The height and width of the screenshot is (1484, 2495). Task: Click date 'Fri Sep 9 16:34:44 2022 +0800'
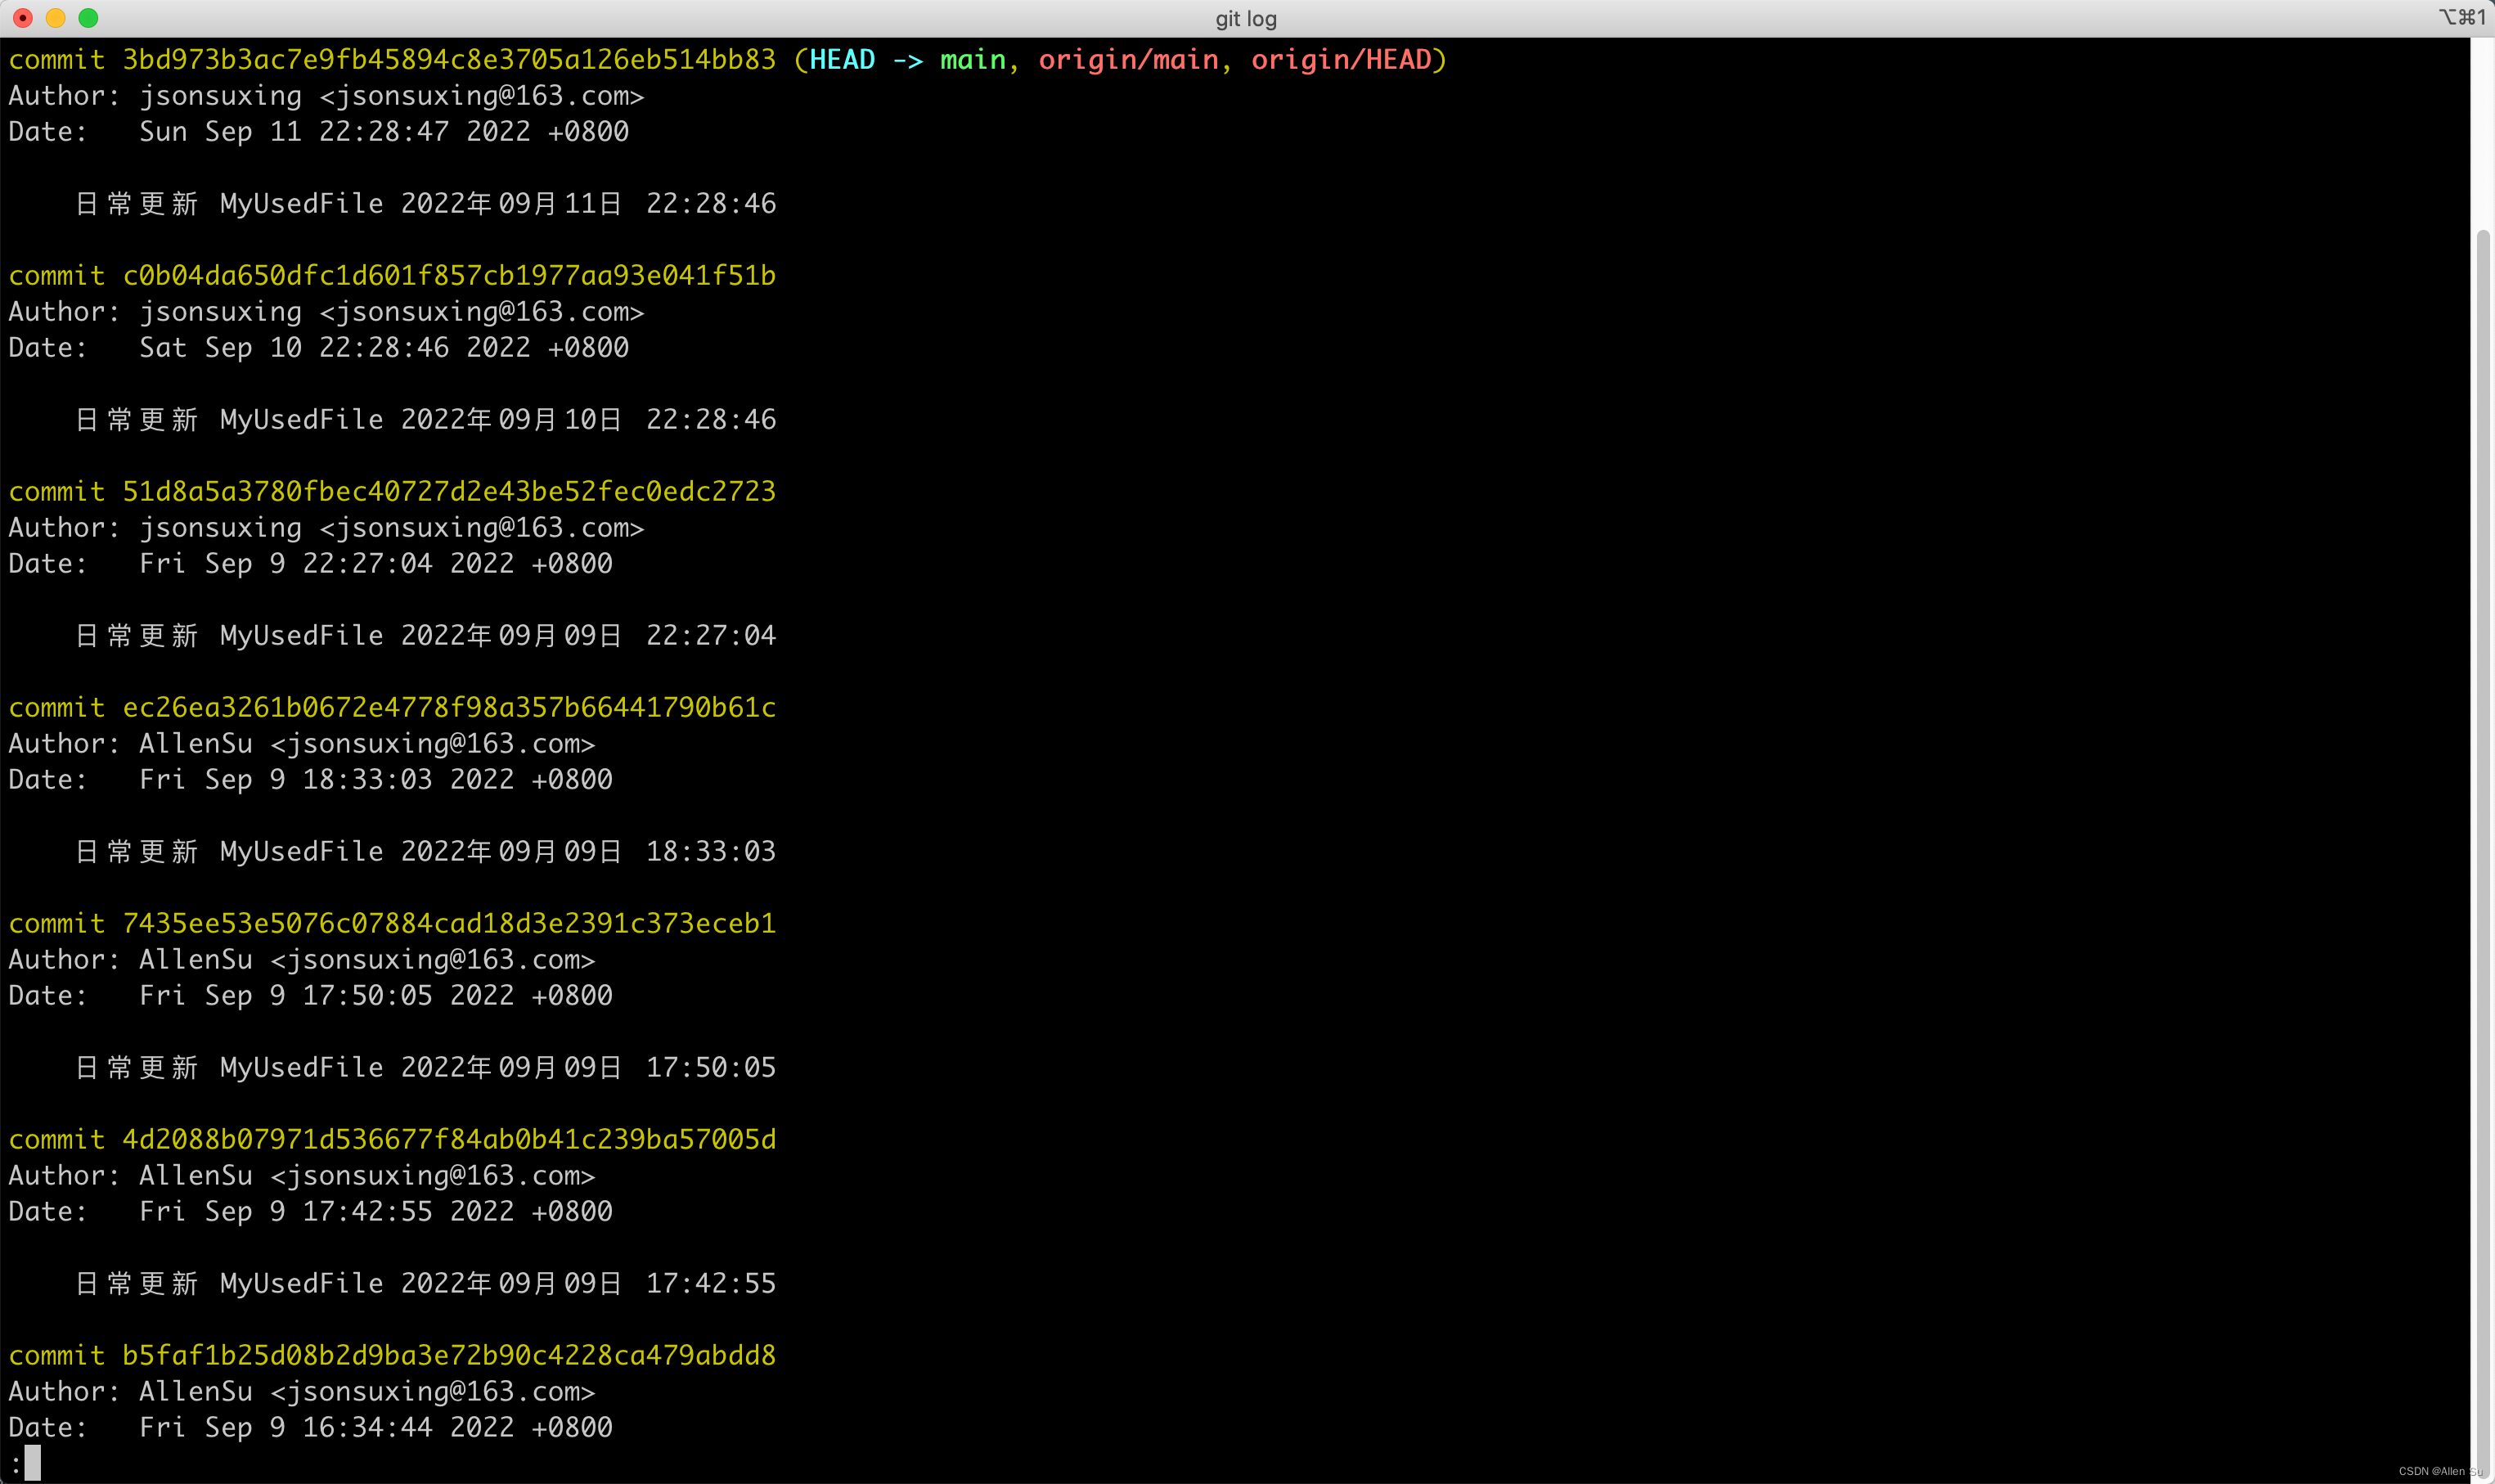(376, 1428)
